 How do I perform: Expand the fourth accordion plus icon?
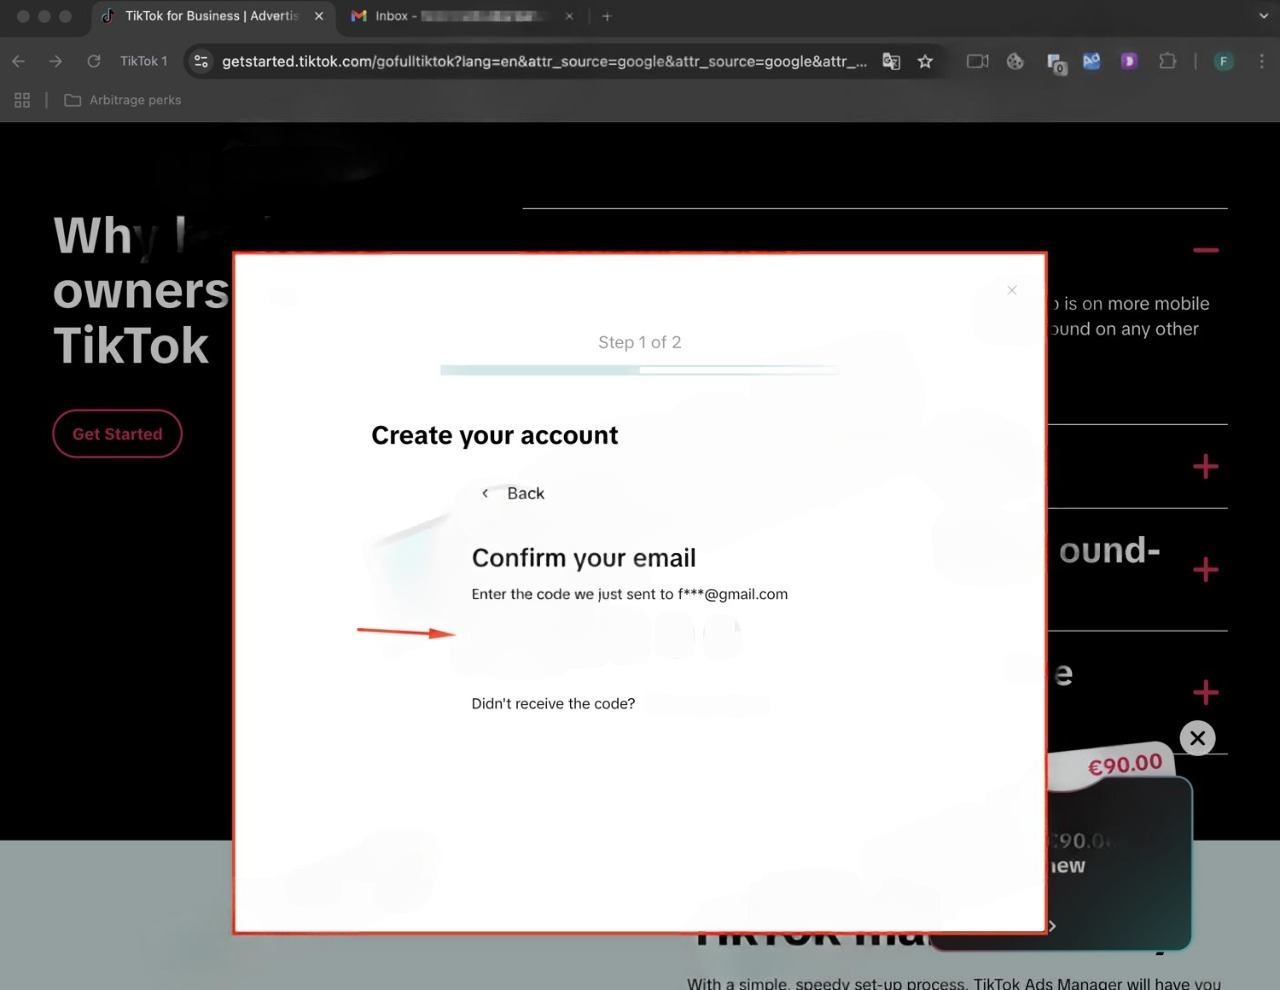[1206, 692]
